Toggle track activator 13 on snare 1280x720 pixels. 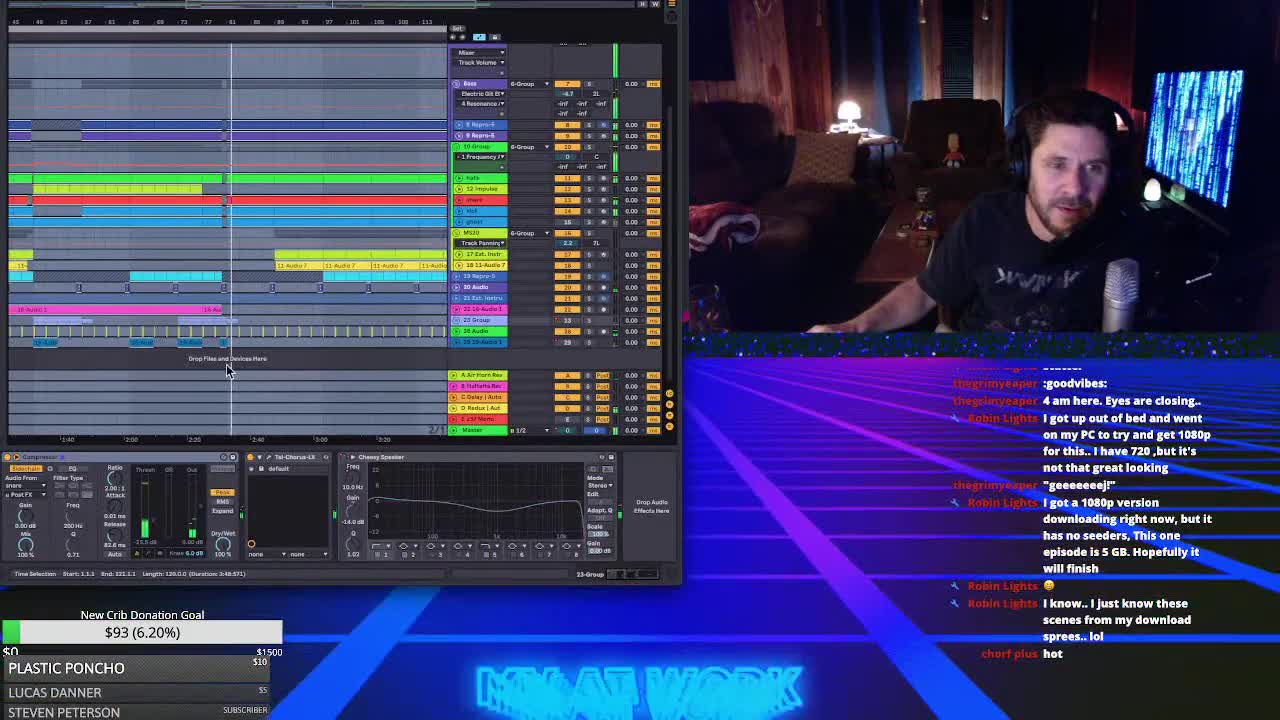click(x=567, y=200)
